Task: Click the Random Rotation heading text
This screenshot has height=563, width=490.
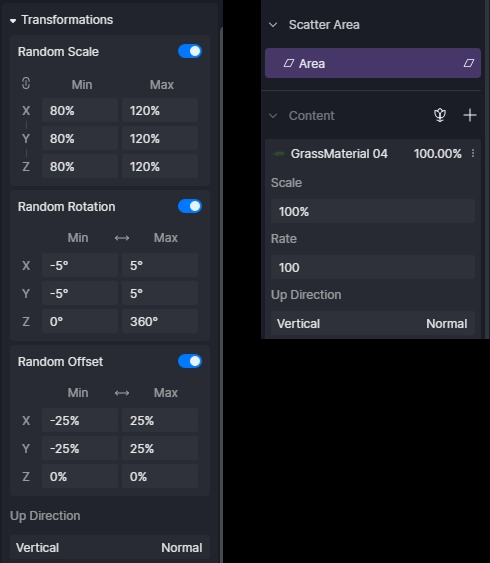Action: (x=66, y=207)
